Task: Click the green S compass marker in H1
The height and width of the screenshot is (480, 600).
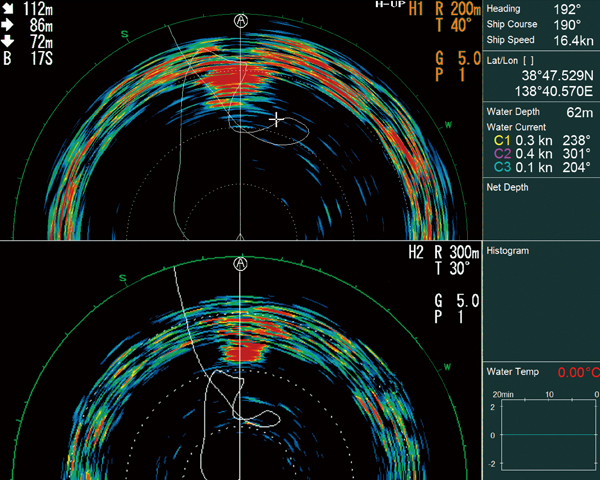Action: (x=125, y=34)
